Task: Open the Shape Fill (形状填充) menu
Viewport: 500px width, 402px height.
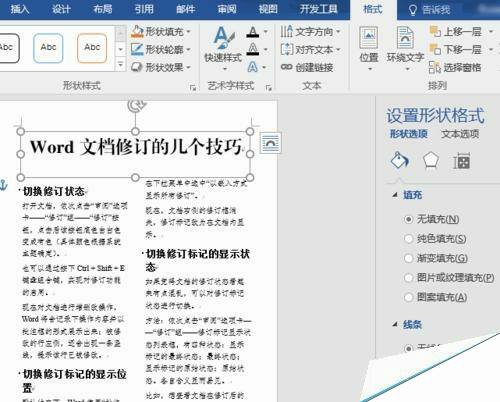Action: (161, 32)
